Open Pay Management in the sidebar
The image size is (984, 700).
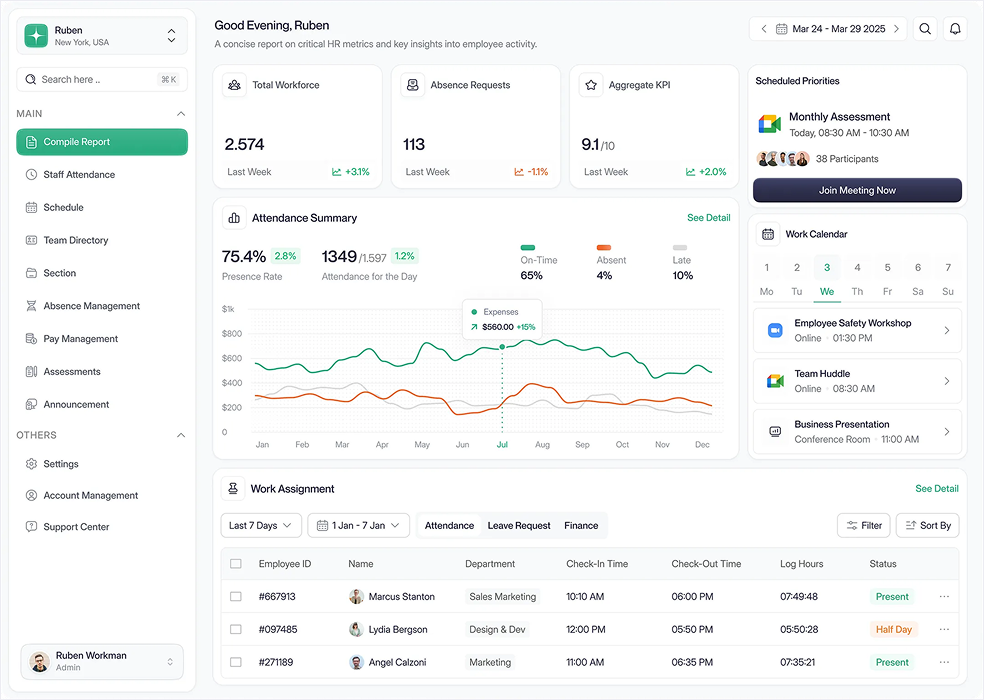click(102, 339)
